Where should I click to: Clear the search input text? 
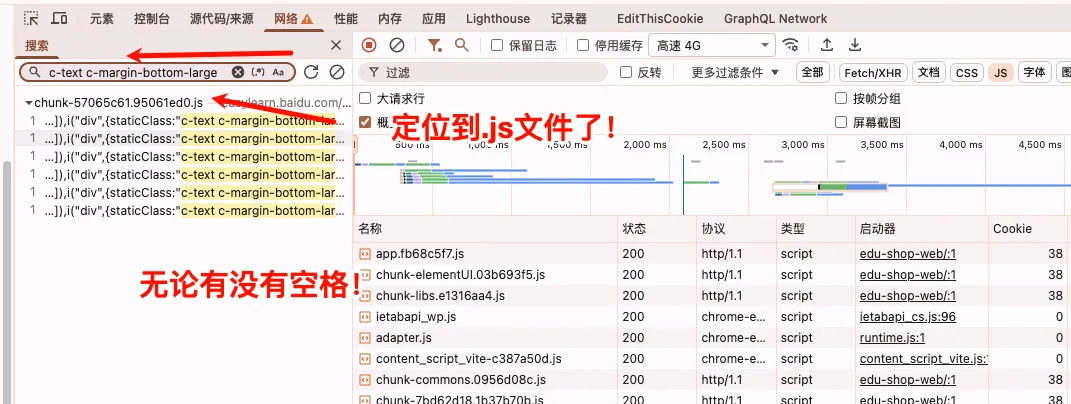coord(238,72)
